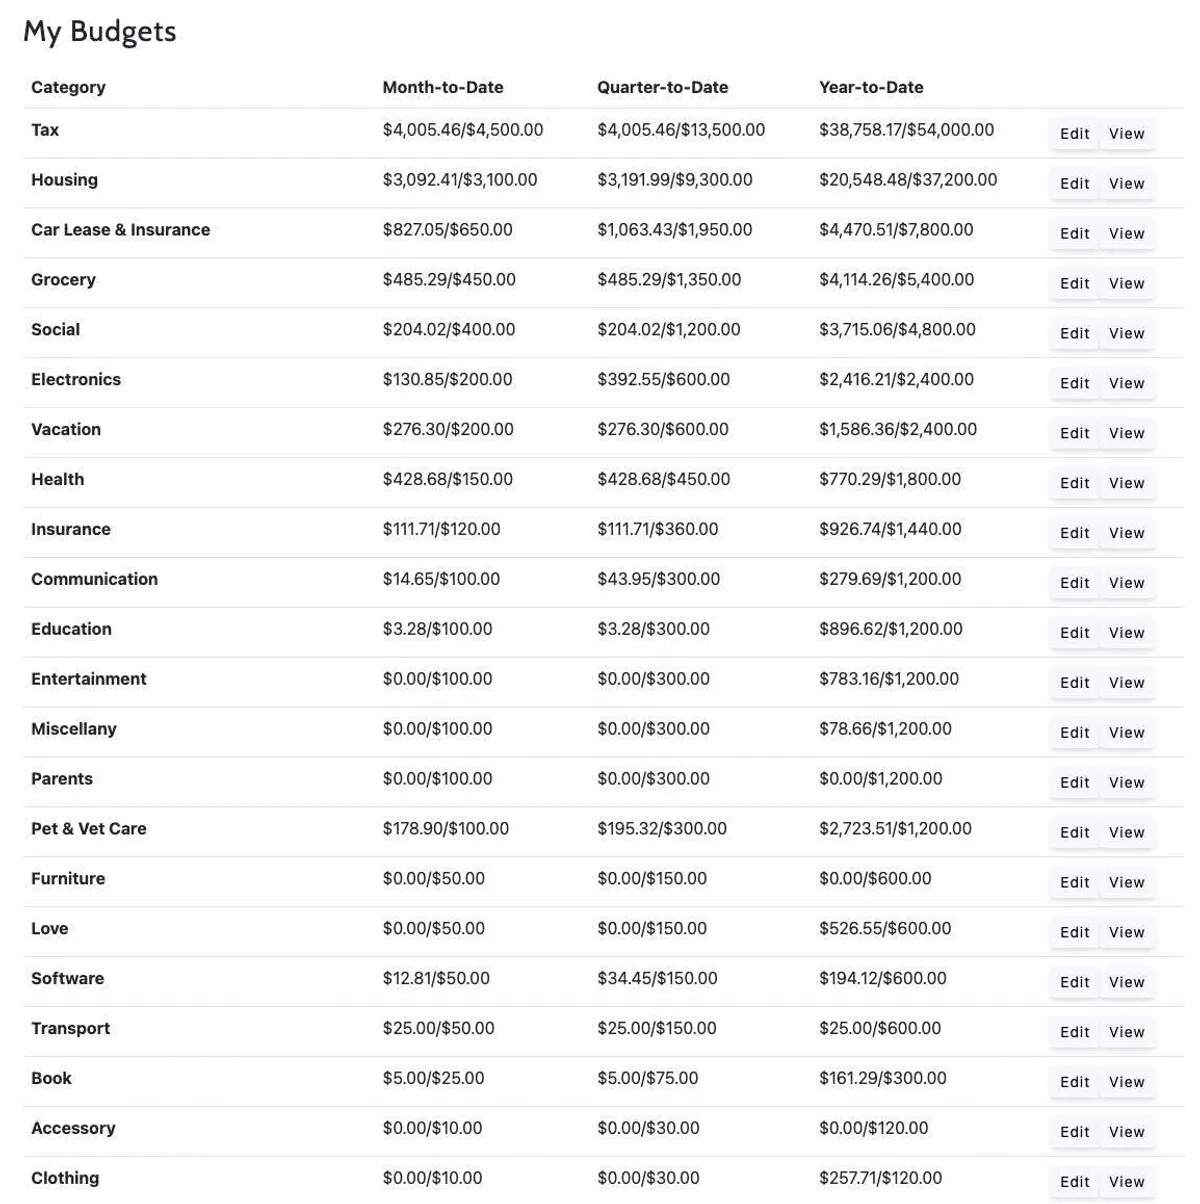Edit the Education budget

coord(1074,632)
